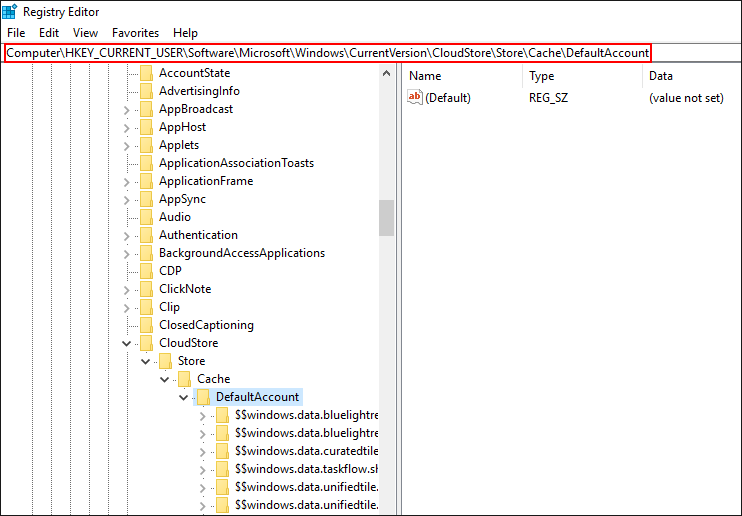Expand the ApplicationFrame key

coord(126,182)
